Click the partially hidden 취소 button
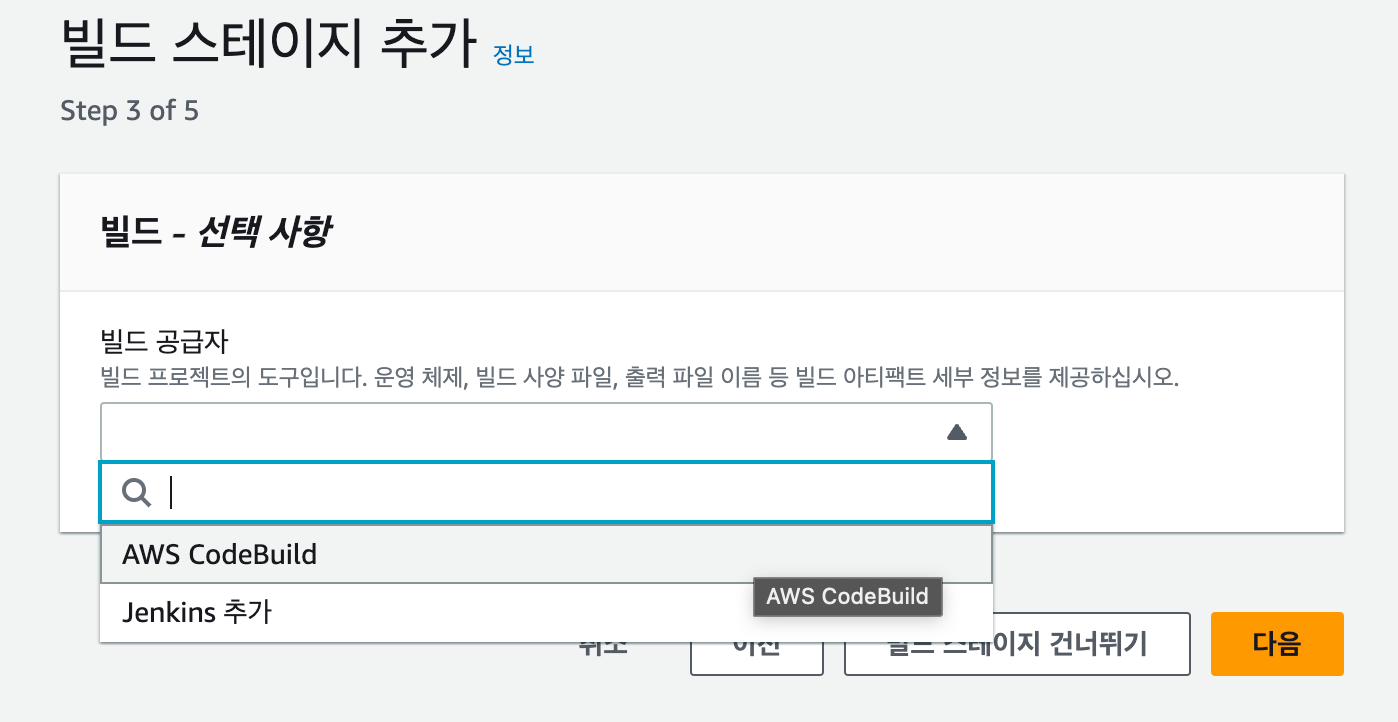 (x=603, y=648)
